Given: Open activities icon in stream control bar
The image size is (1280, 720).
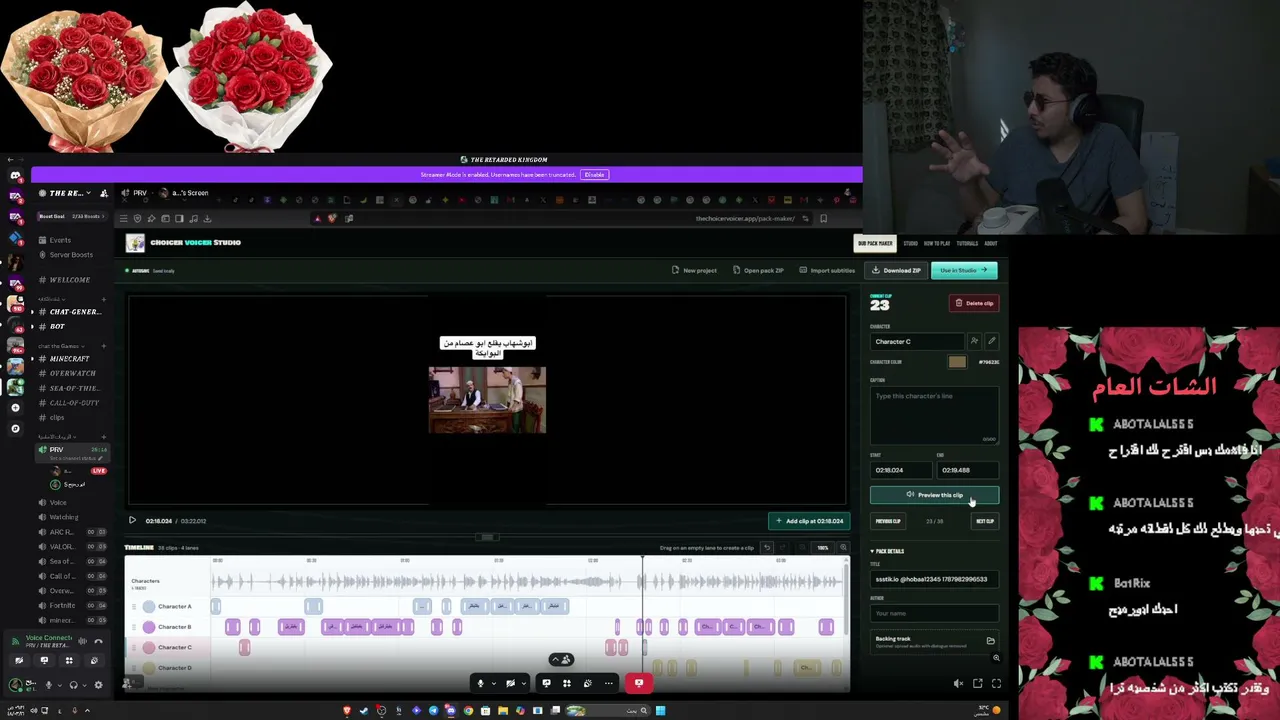Looking at the screenshot, I should (566, 683).
